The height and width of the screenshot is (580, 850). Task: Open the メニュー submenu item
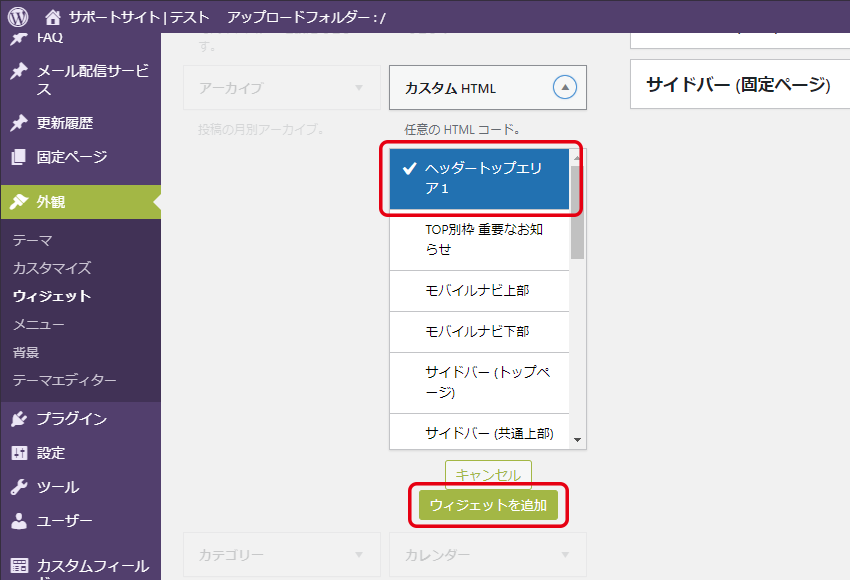tap(39, 324)
